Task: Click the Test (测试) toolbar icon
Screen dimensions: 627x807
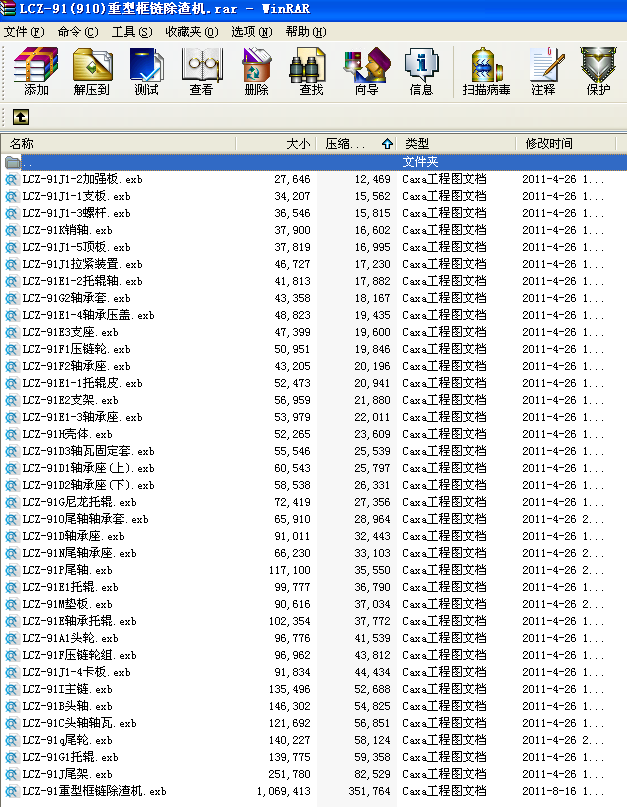Action: point(146,71)
